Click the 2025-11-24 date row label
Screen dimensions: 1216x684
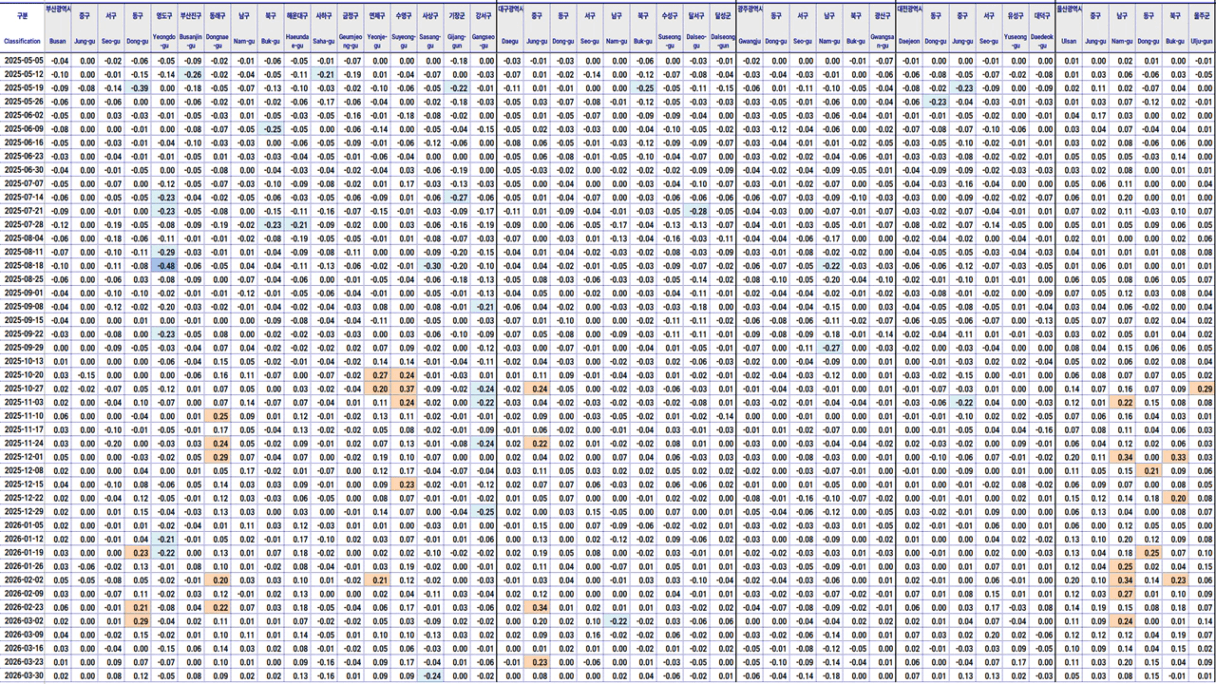click(23, 443)
